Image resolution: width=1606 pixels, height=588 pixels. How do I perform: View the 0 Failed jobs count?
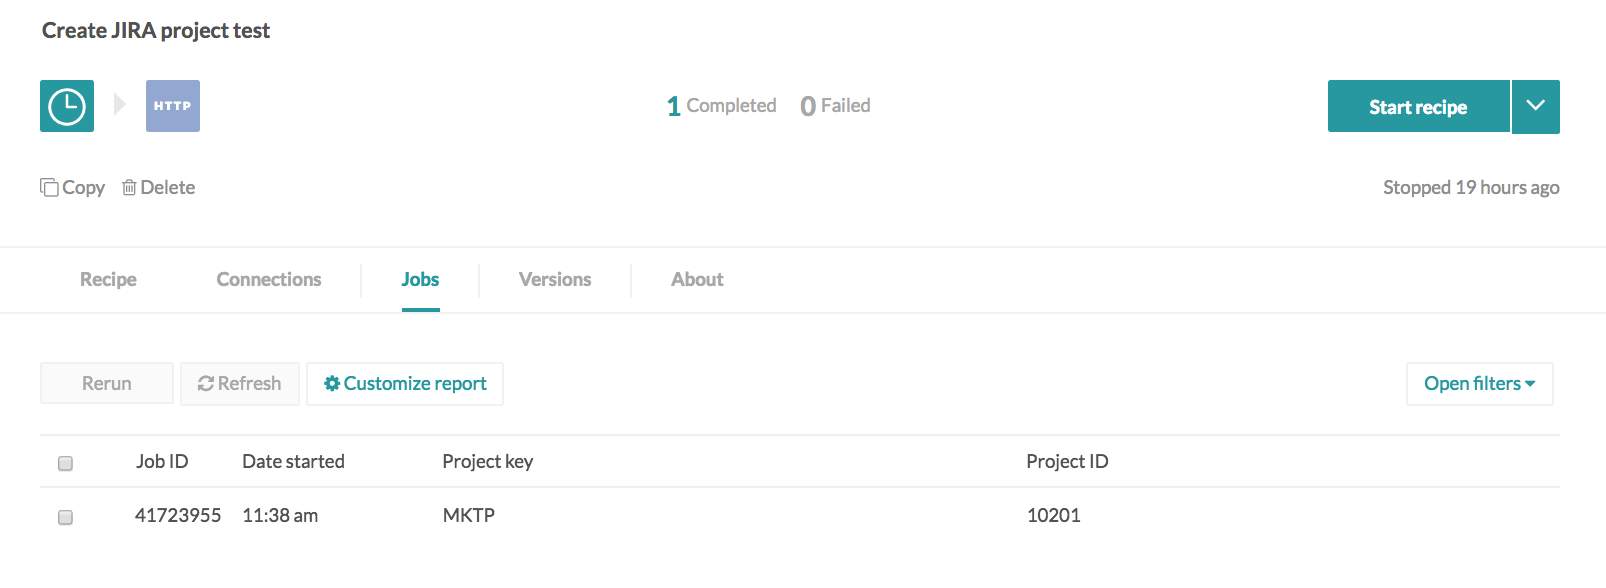pos(835,106)
